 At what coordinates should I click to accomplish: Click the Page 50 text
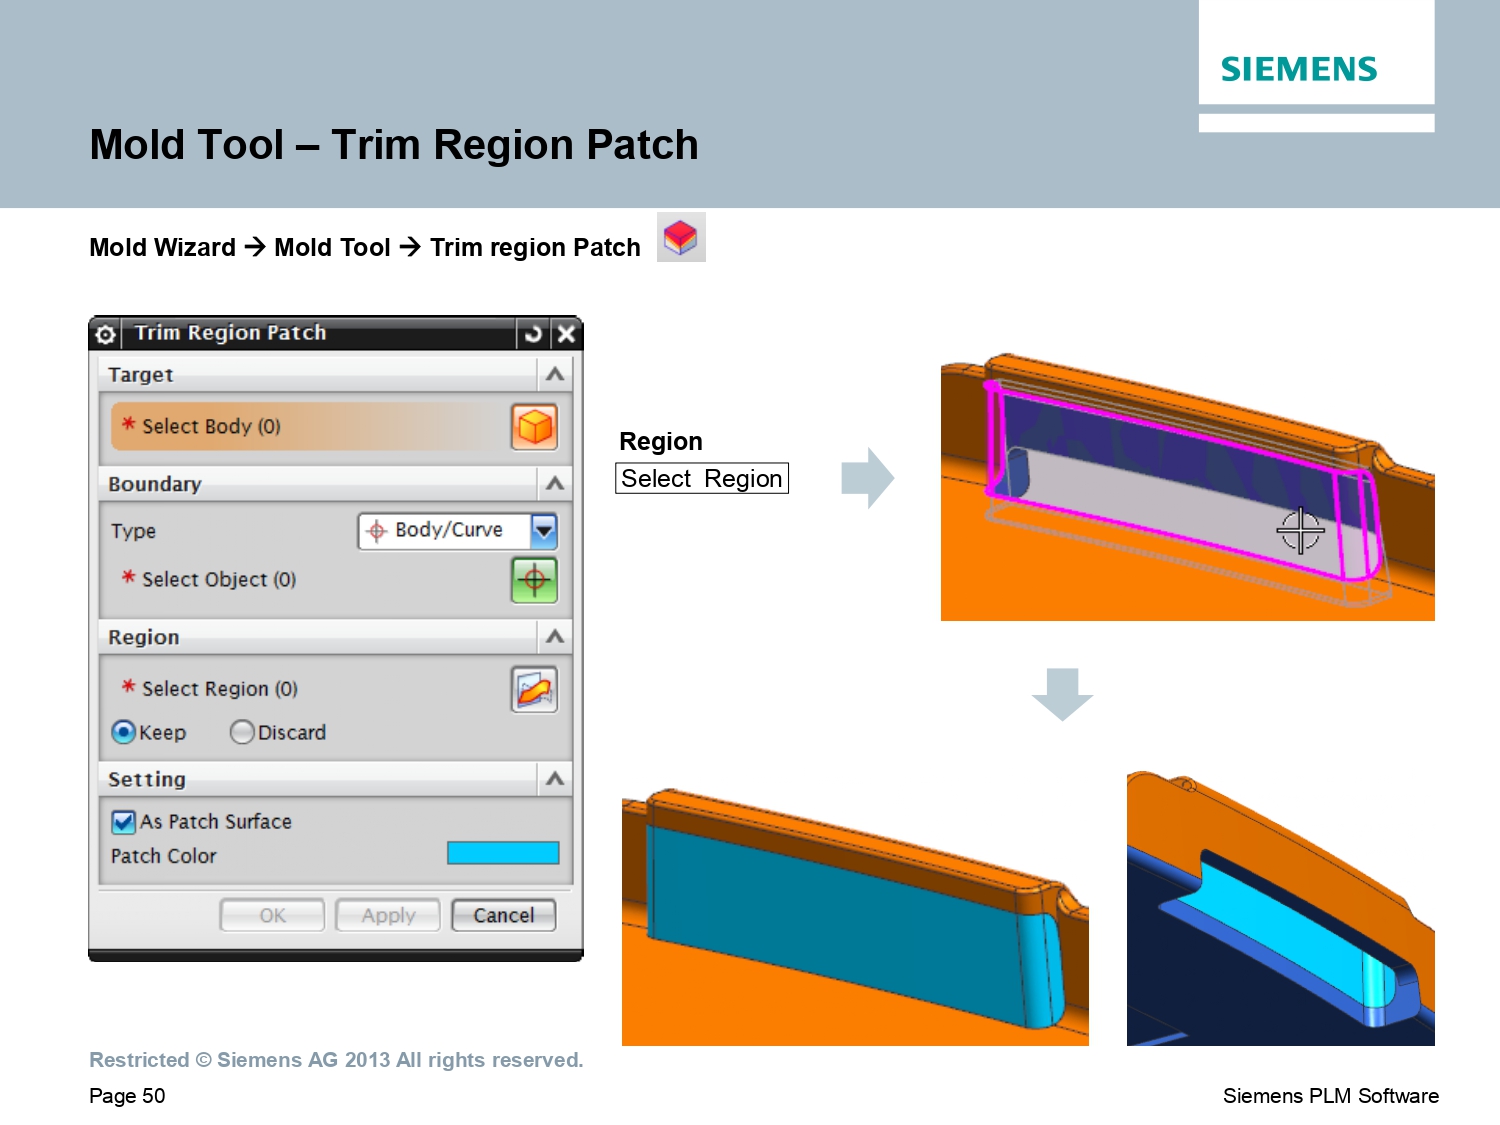pyautogui.click(x=127, y=1096)
